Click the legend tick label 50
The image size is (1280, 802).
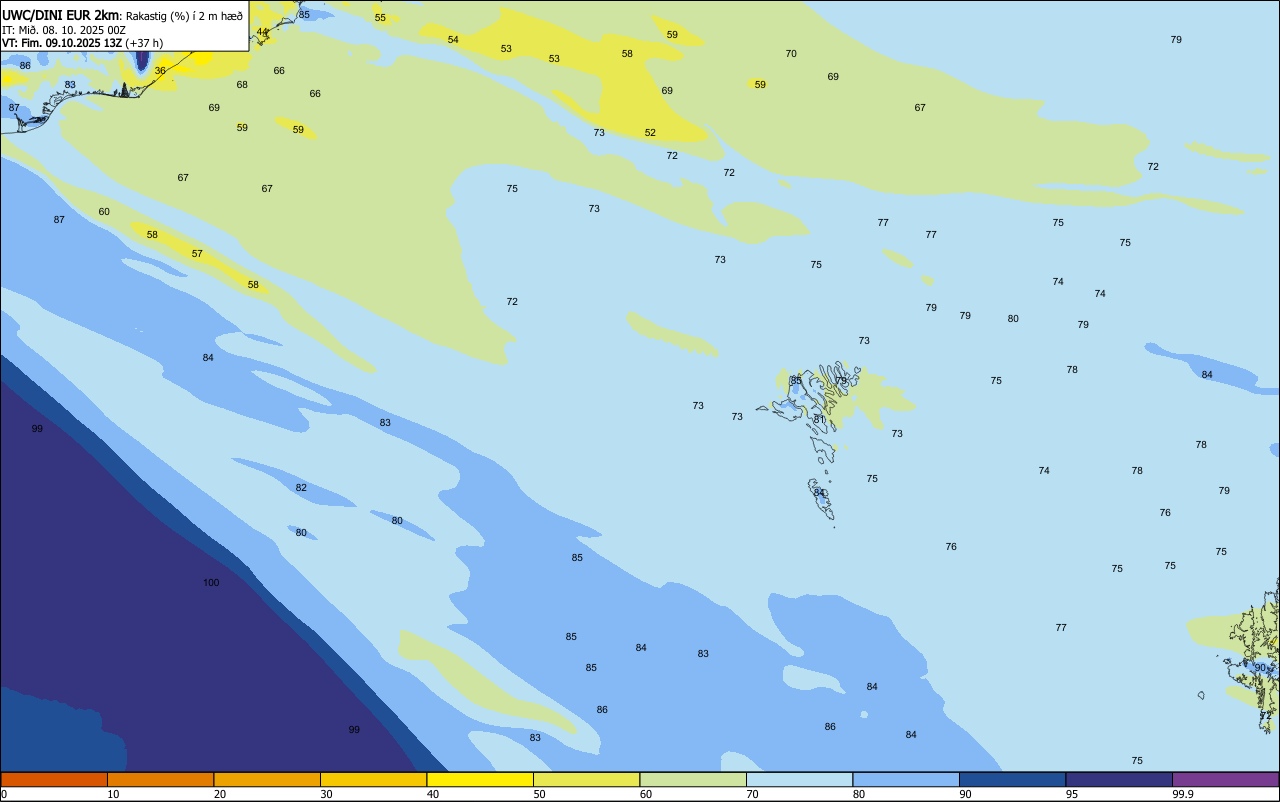click(539, 794)
